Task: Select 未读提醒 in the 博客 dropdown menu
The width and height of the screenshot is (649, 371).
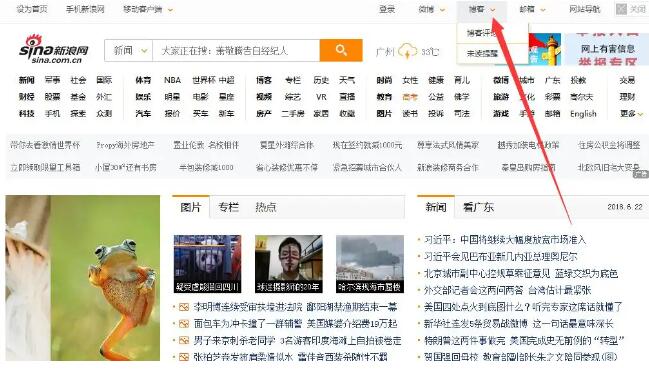Action: 482,53
